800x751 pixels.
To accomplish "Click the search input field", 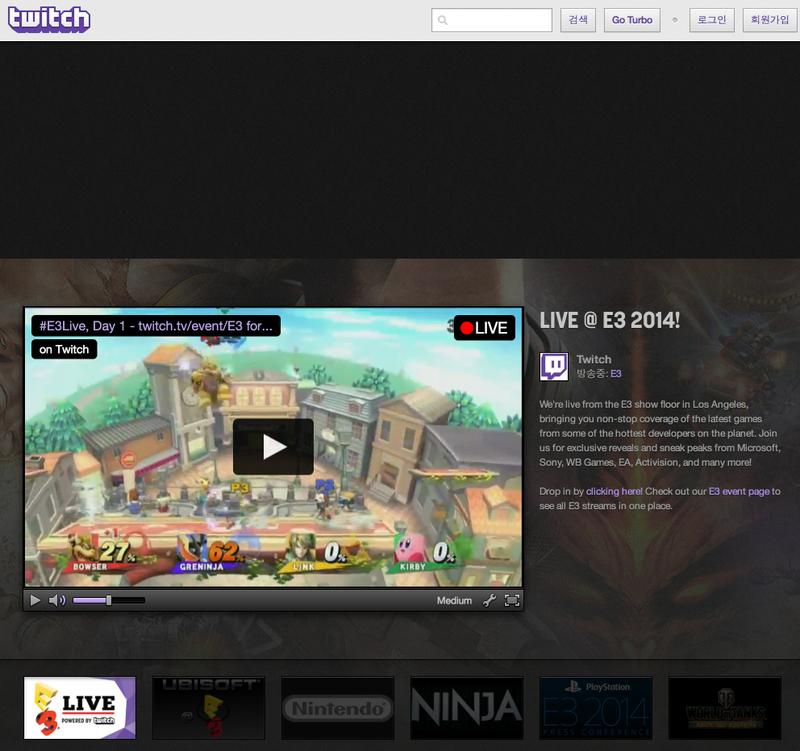I will 492,20.
